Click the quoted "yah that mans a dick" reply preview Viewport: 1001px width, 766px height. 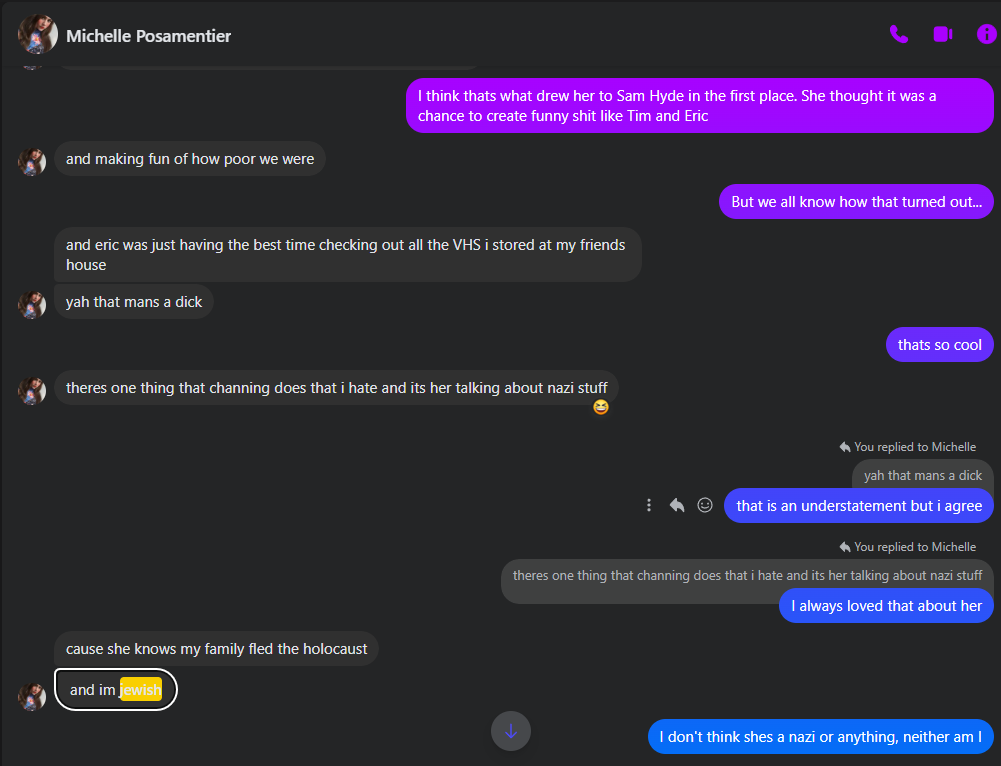(922, 475)
